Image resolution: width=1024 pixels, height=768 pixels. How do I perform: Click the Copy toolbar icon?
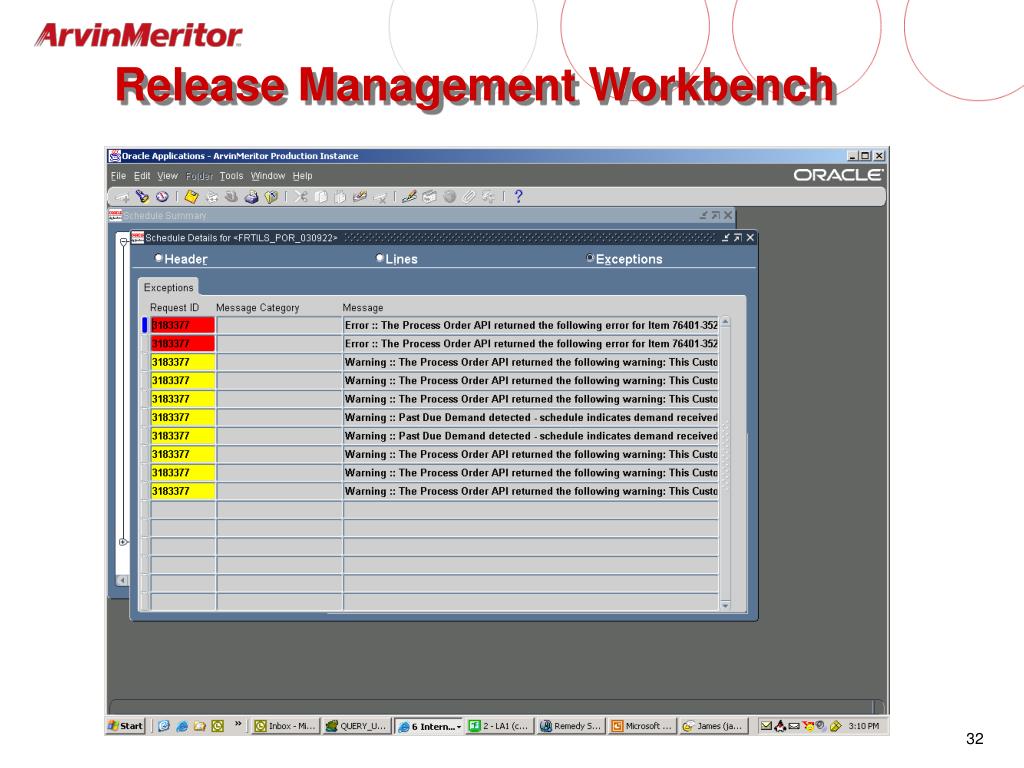pyautogui.click(x=321, y=197)
